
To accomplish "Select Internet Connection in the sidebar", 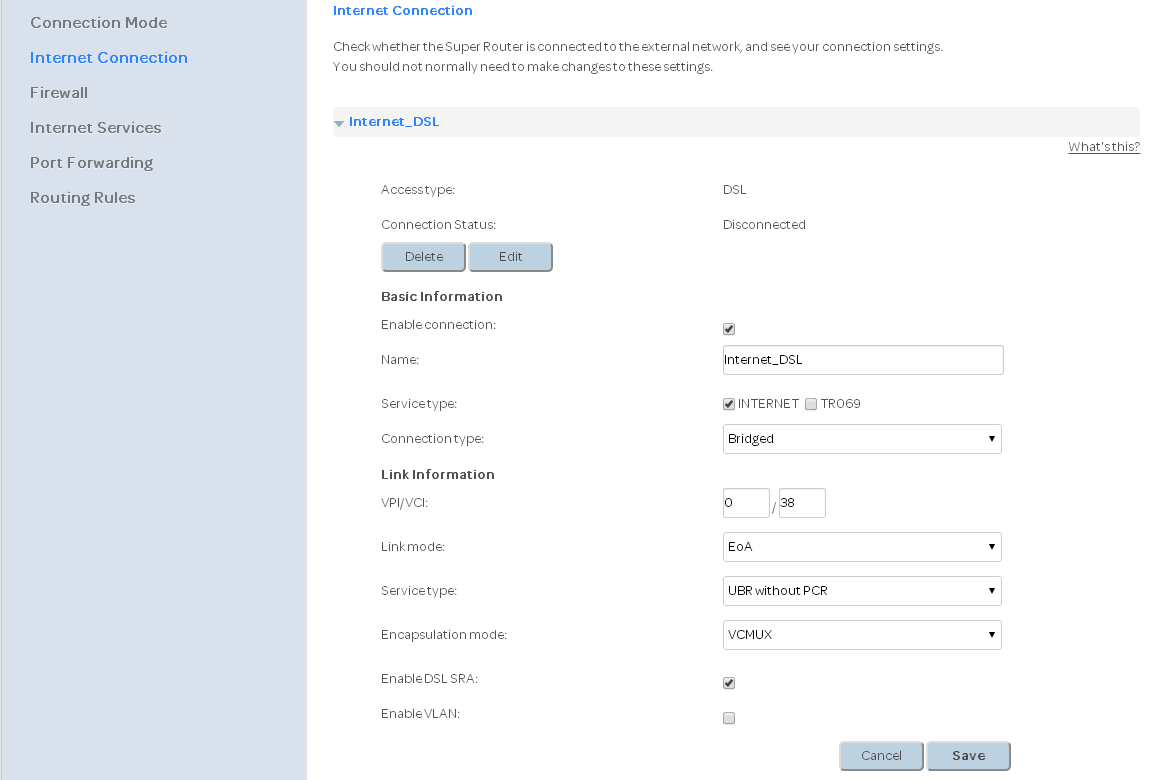I will (108, 57).
